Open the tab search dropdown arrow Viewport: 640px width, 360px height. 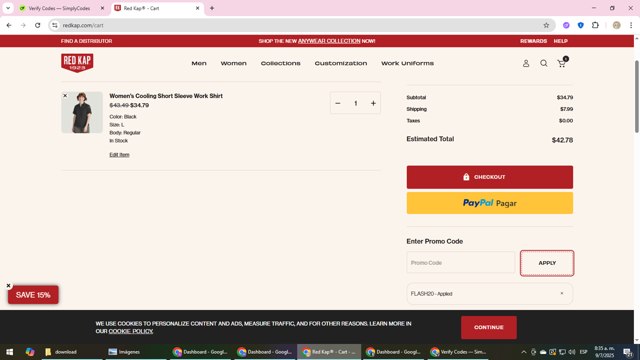(8, 8)
